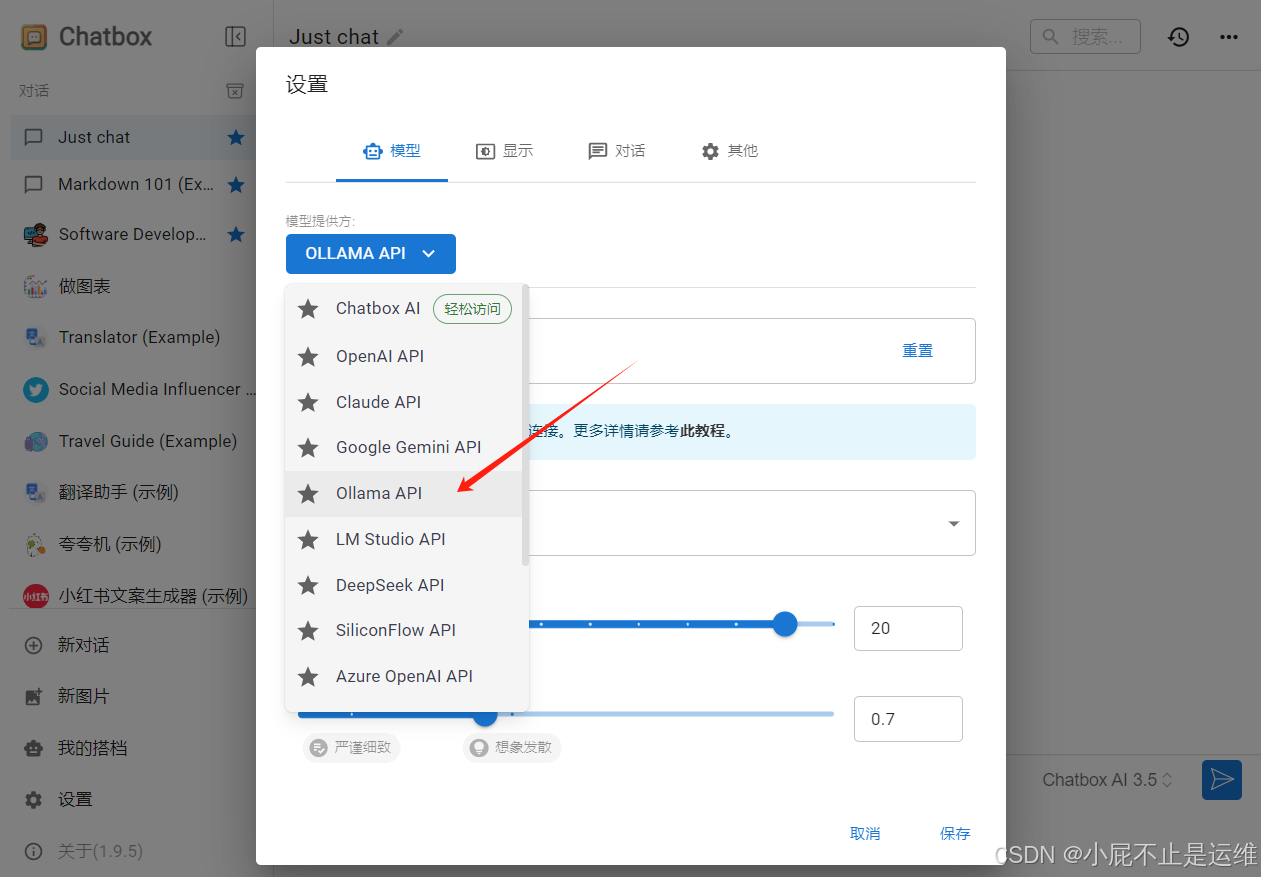Viewport: 1262px width, 877px height.
Task: Click the OLLAMA API provider dropdown button
Action: (371, 254)
